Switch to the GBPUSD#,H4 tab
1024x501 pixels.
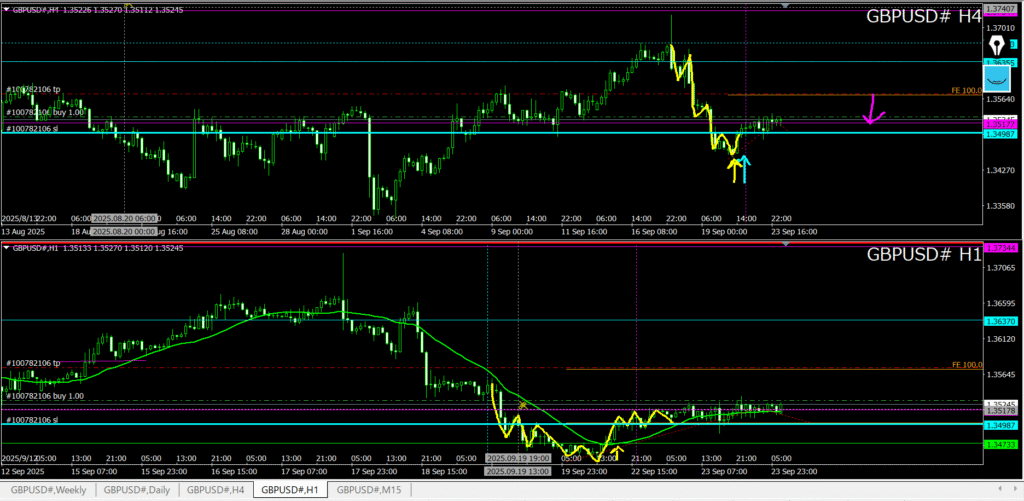216,490
